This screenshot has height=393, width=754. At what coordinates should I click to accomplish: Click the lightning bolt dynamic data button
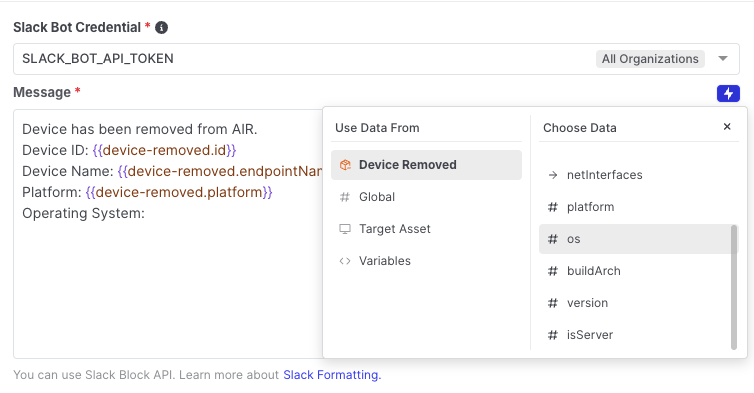(x=728, y=93)
